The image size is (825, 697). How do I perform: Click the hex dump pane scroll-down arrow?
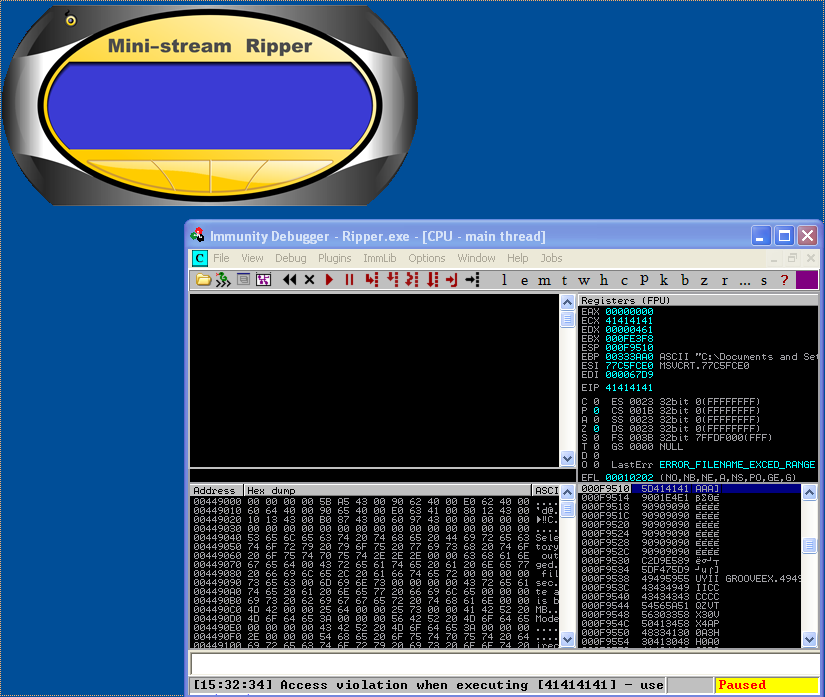pyautogui.click(x=567, y=640)
